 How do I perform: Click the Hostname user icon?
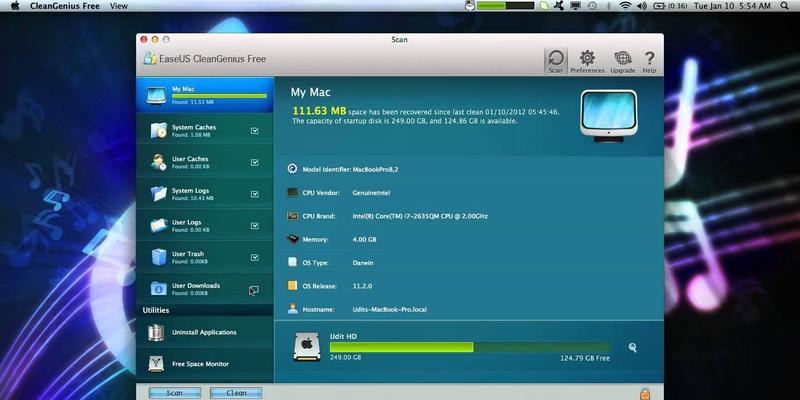coord(292,309)
